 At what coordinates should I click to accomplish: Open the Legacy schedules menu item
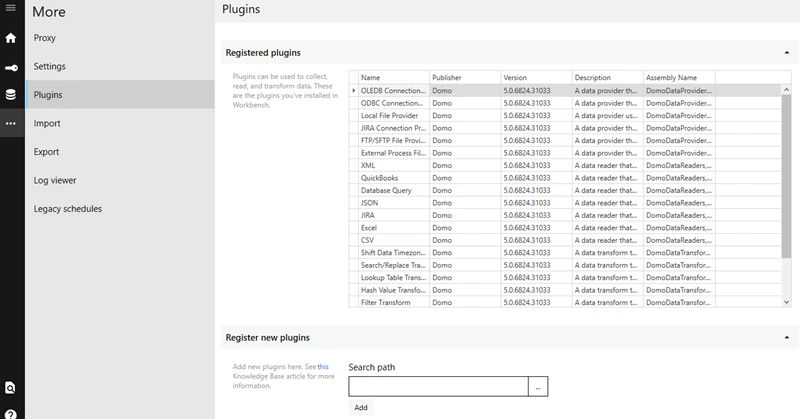pos(120,209)
